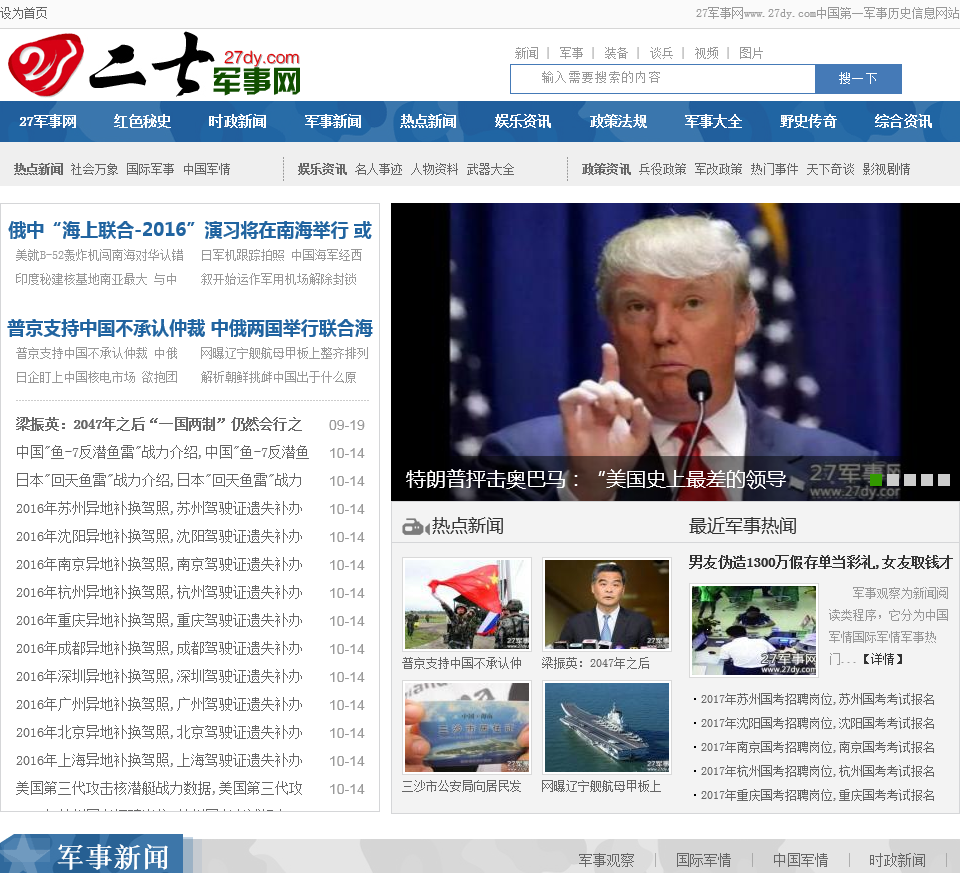
Task: Open 三沙市 resident ID card thumbnail
Action: [467, 727]
